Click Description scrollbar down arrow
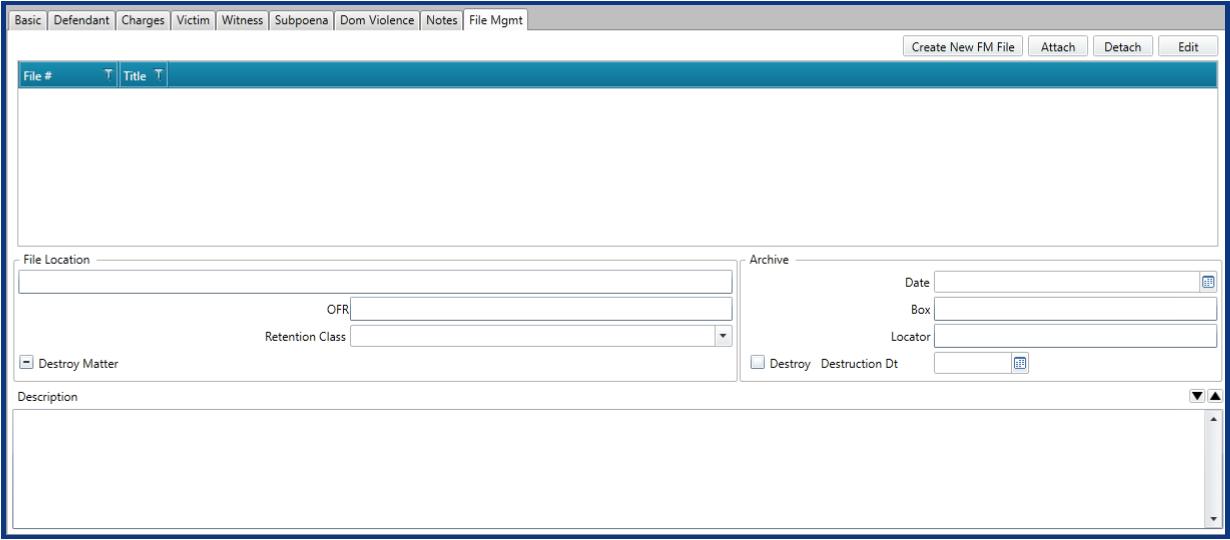The image size is (1230, 540). (x=1214, y=519)
